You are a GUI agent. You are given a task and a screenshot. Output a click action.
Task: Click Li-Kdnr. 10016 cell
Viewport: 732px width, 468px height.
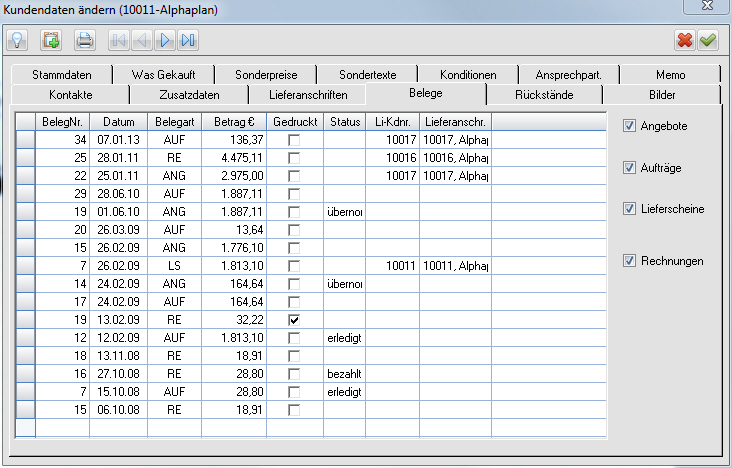click(x=393, y=158)
